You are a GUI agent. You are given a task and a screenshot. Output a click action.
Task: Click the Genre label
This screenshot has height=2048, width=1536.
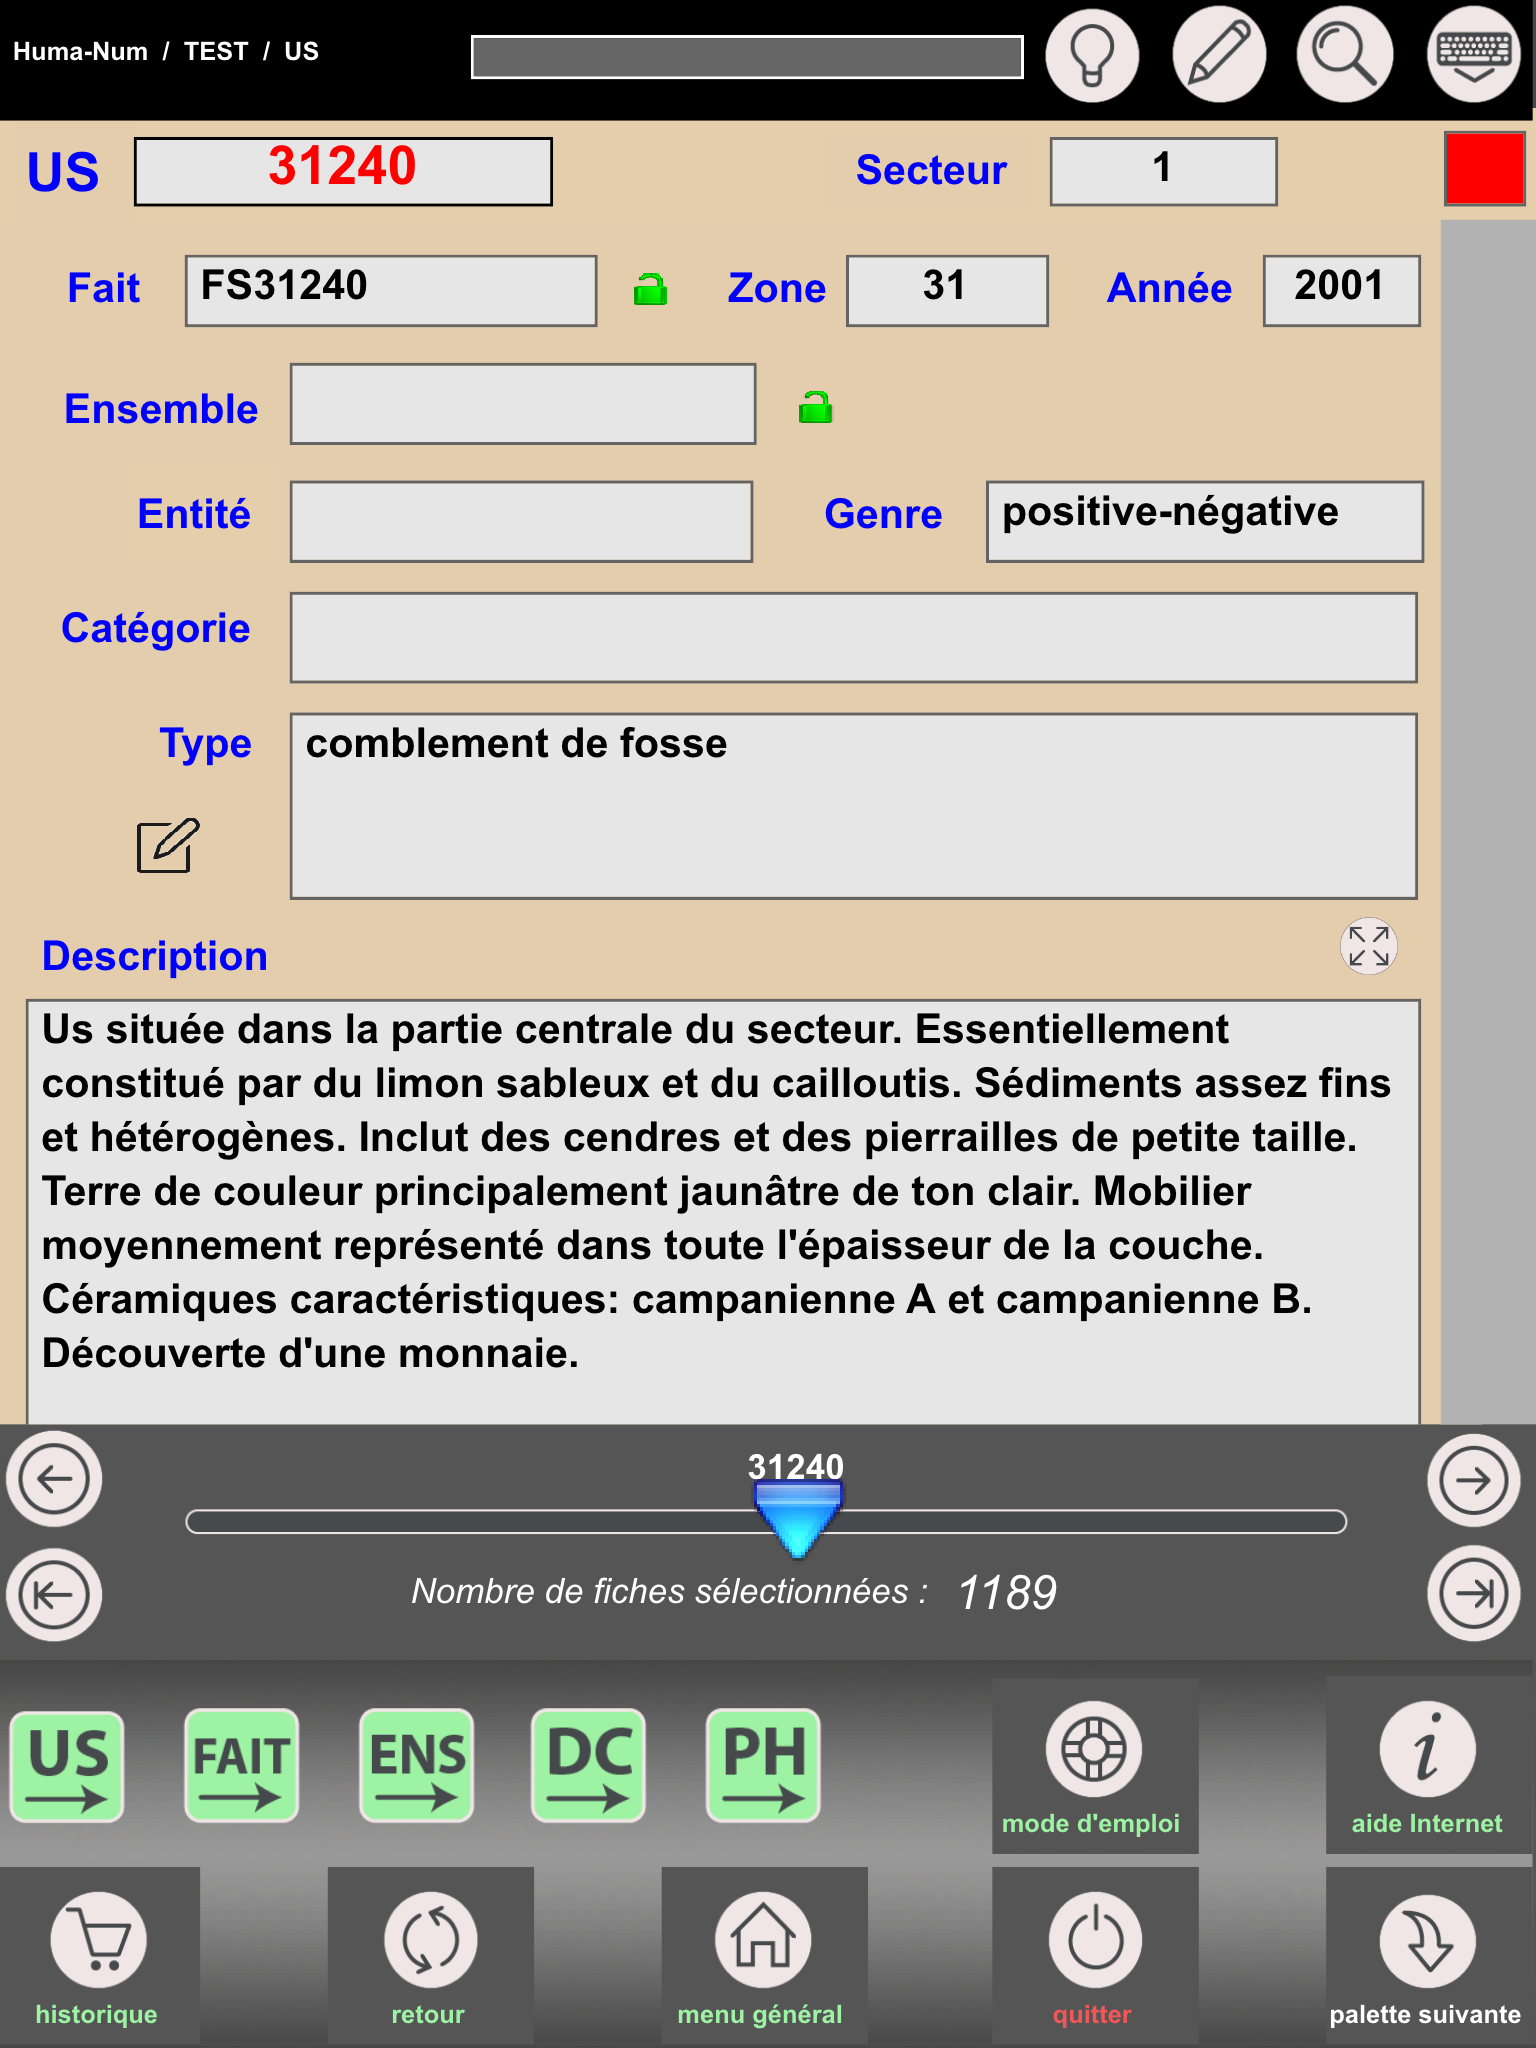pyautogui.click(x=883, y=514)
